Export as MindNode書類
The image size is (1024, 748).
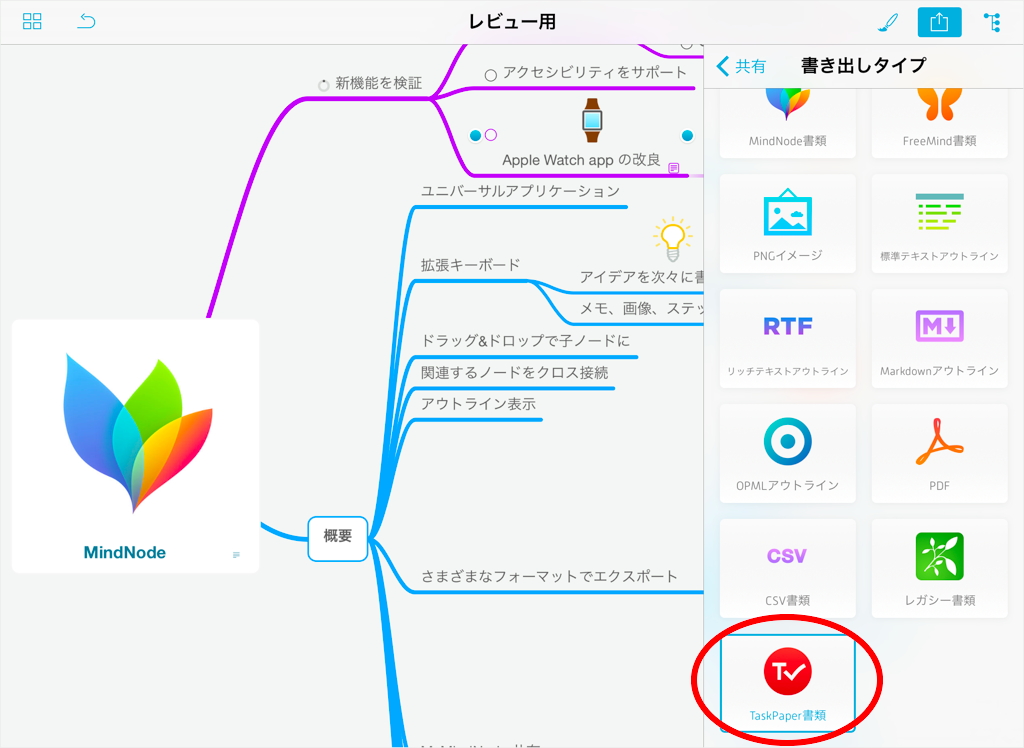point(788,123)
